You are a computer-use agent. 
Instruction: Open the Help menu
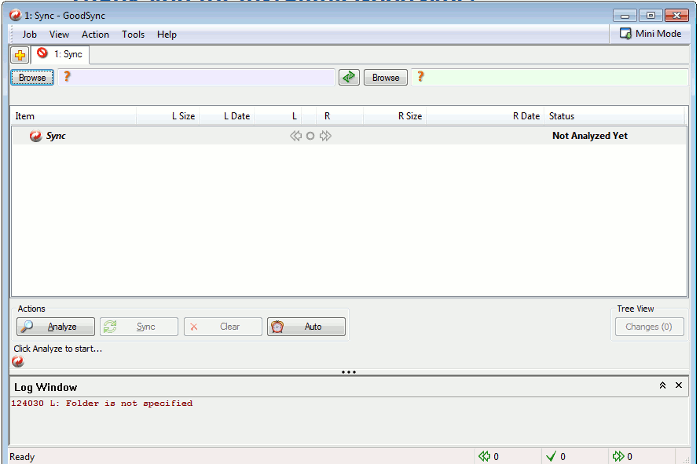[x=167, y=34]
